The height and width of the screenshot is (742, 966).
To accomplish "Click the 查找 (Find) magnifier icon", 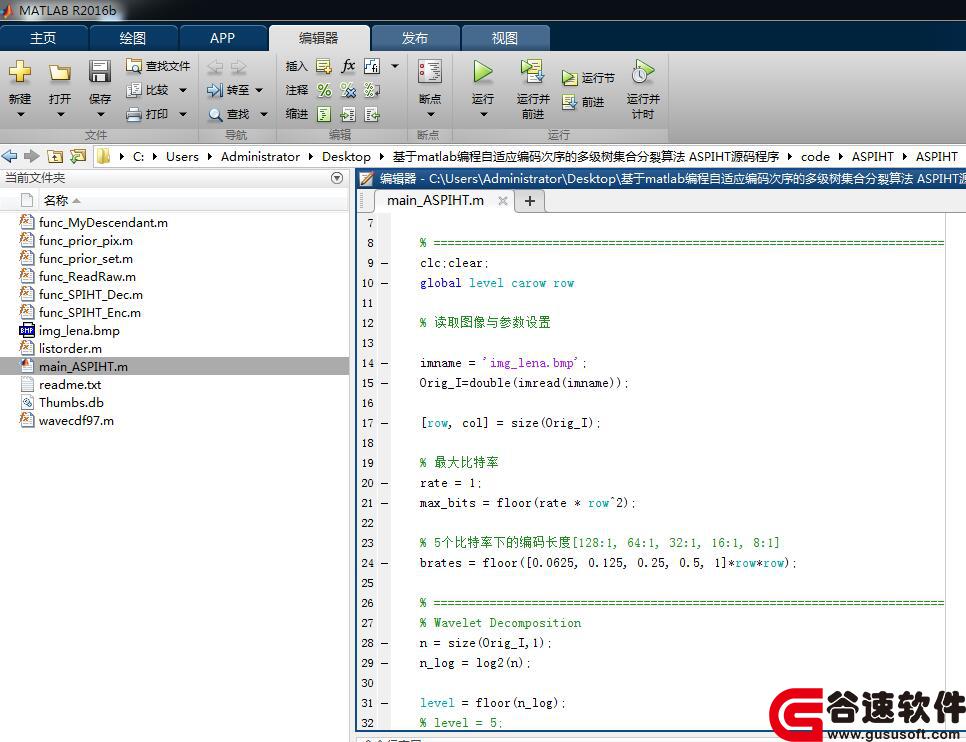I will [x=215, y=115].
